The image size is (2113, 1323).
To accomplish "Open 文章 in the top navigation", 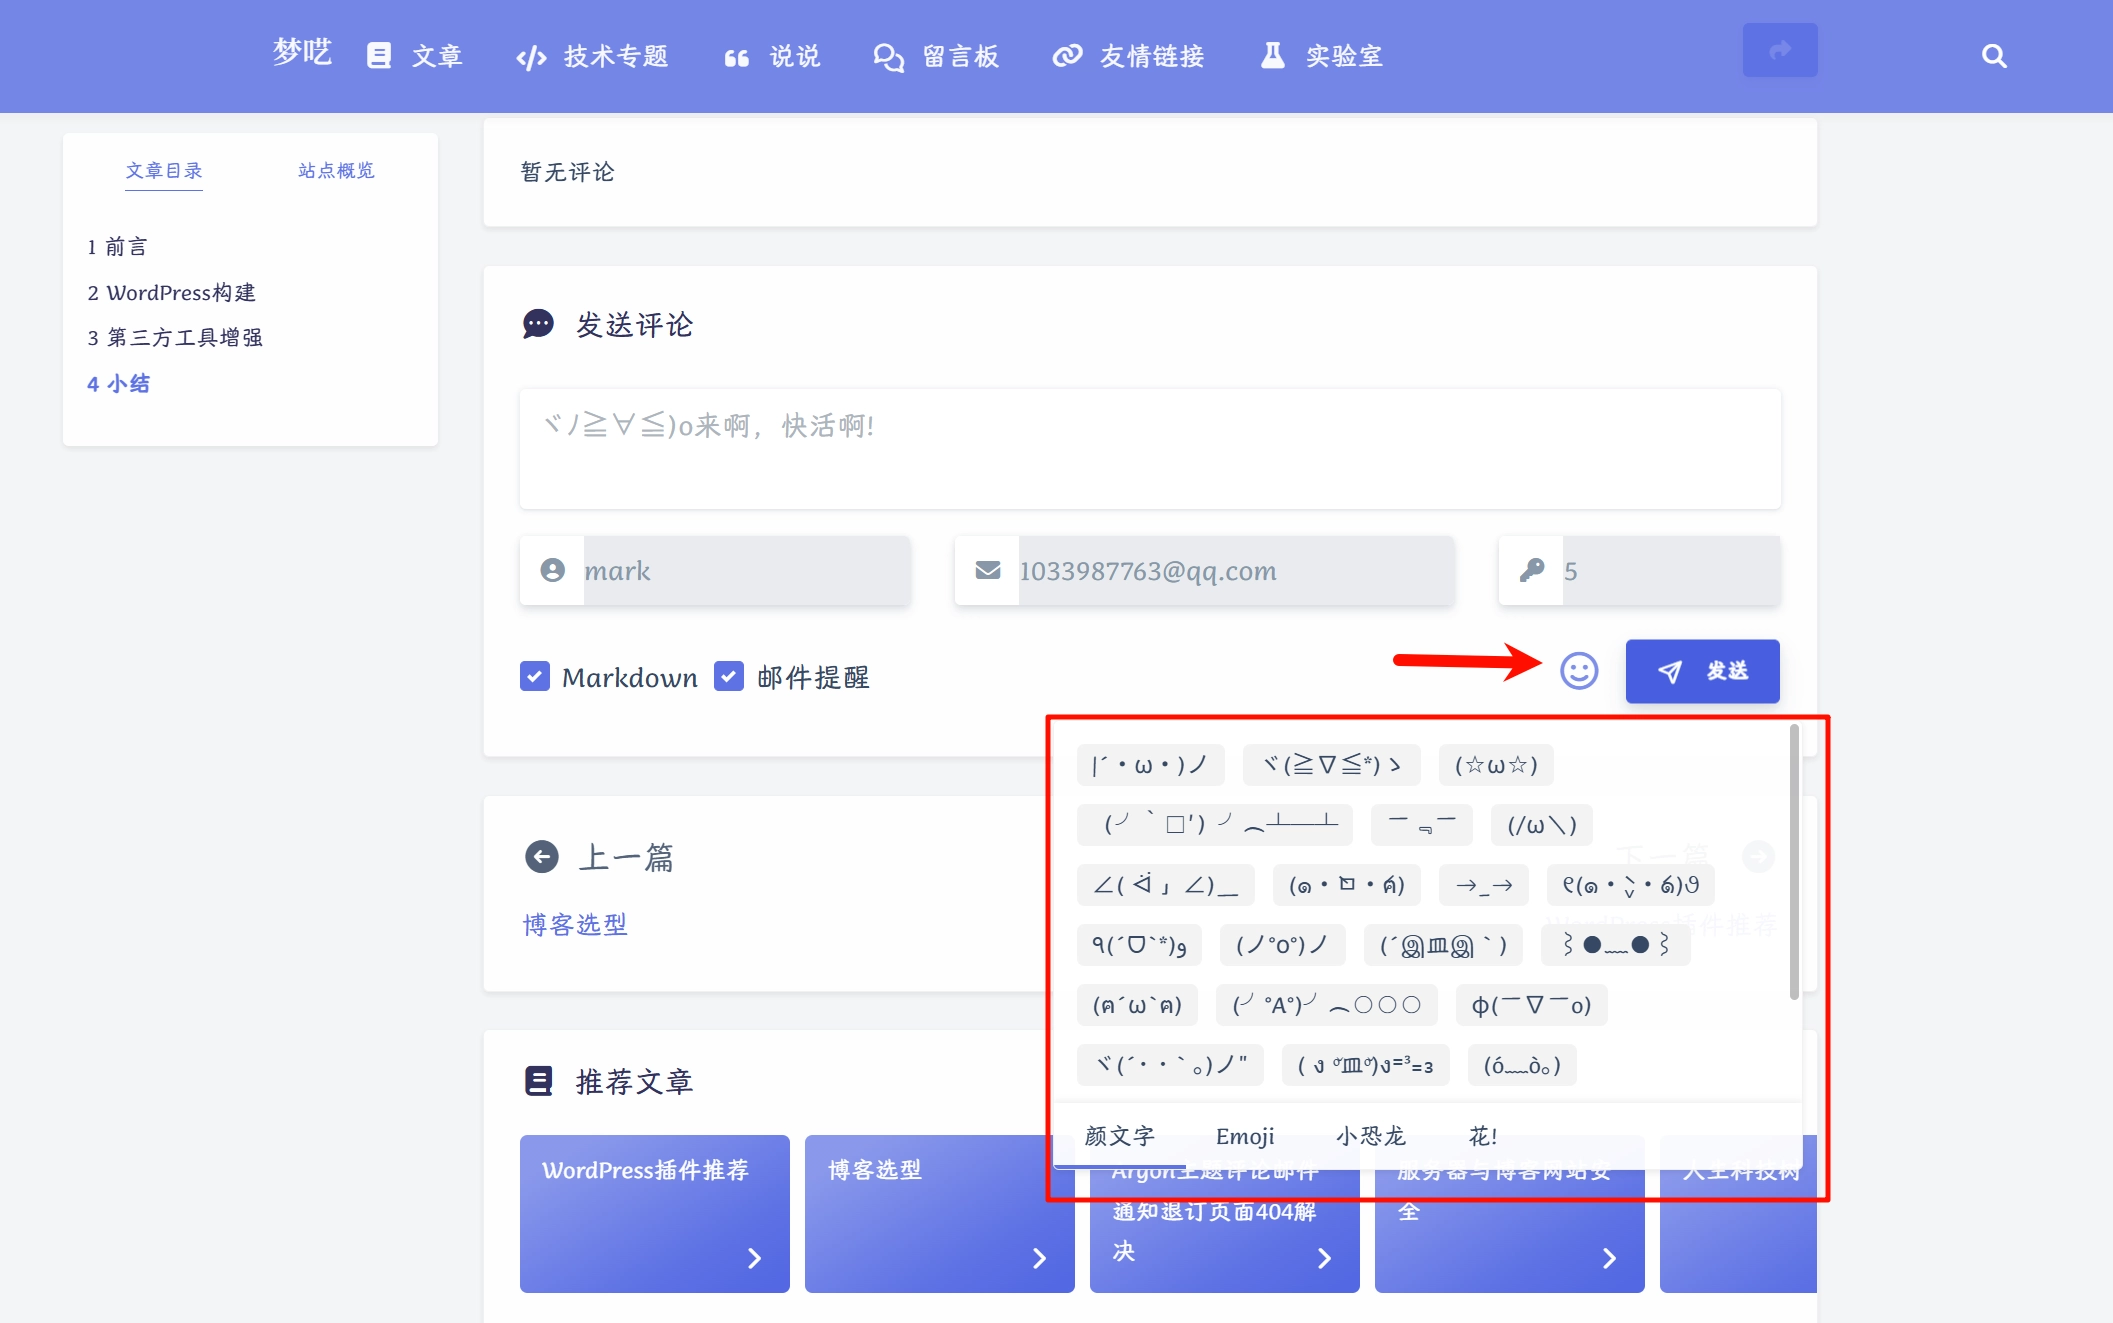I will [415, 56].
